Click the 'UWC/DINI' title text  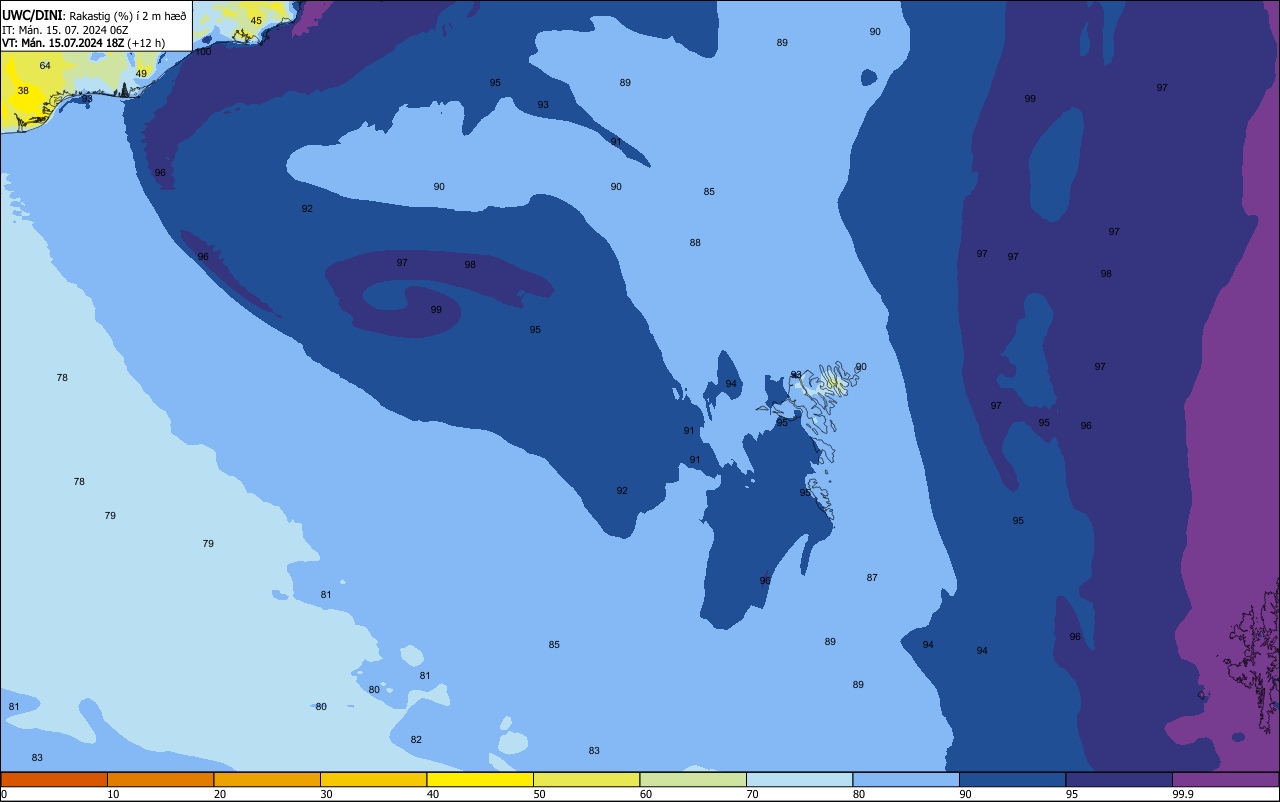coord(33,15)
